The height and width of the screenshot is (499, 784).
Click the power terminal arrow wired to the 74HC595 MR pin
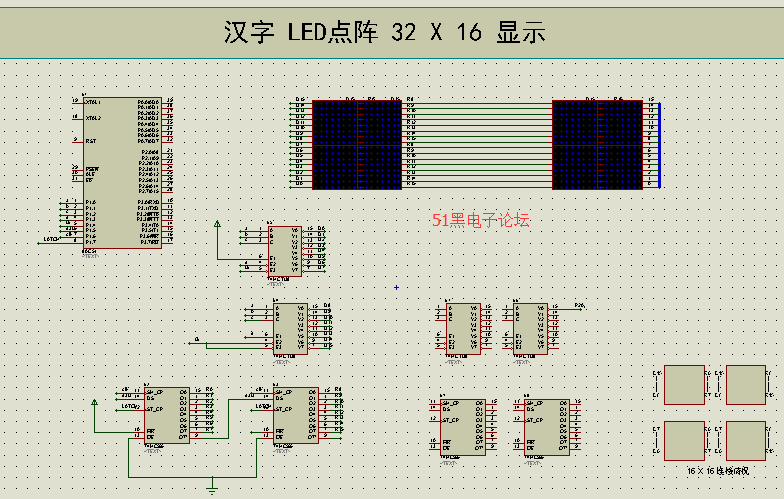coord(94,403)
